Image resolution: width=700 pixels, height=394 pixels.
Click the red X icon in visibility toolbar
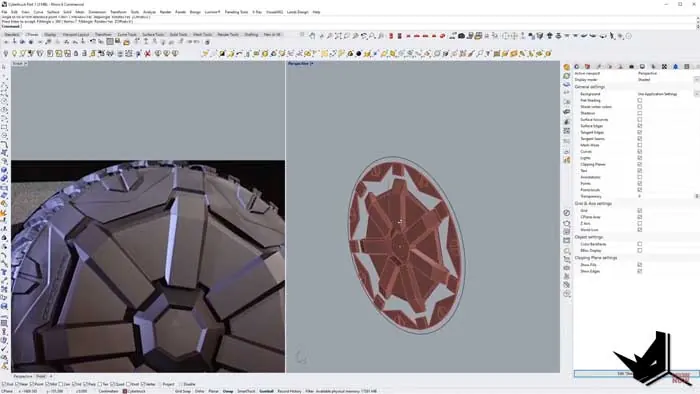pyautogui.click(x=147, y=54)
